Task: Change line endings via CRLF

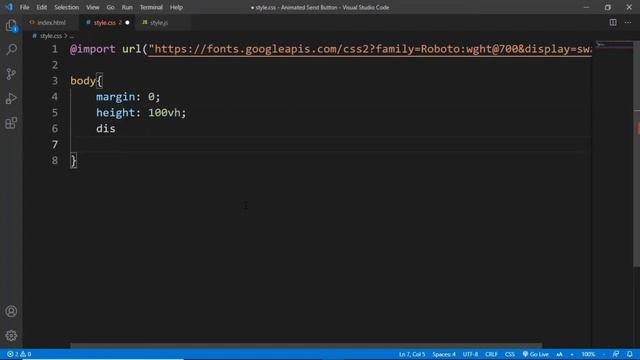Action: (491, 354)
